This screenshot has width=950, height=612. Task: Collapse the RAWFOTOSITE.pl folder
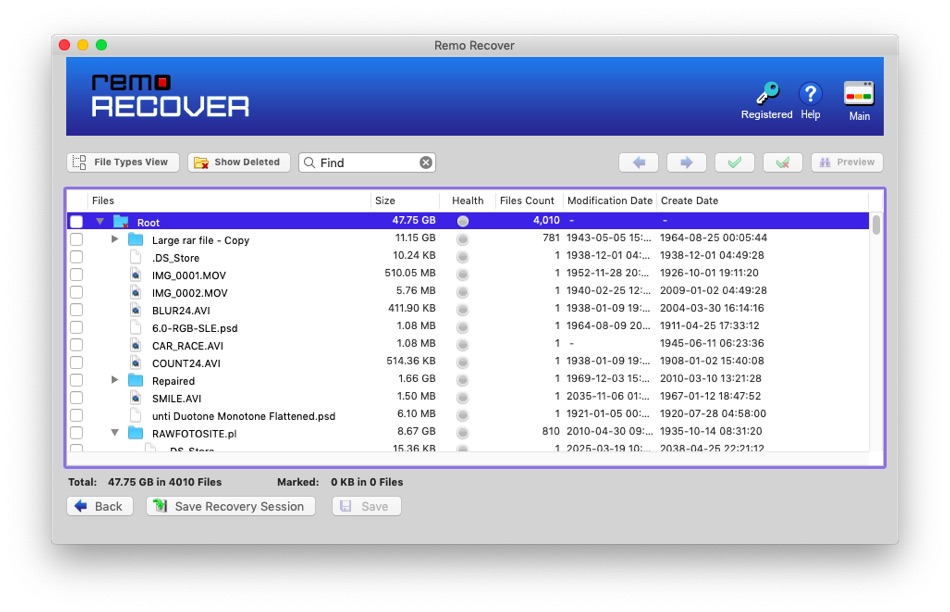[115, 432]
